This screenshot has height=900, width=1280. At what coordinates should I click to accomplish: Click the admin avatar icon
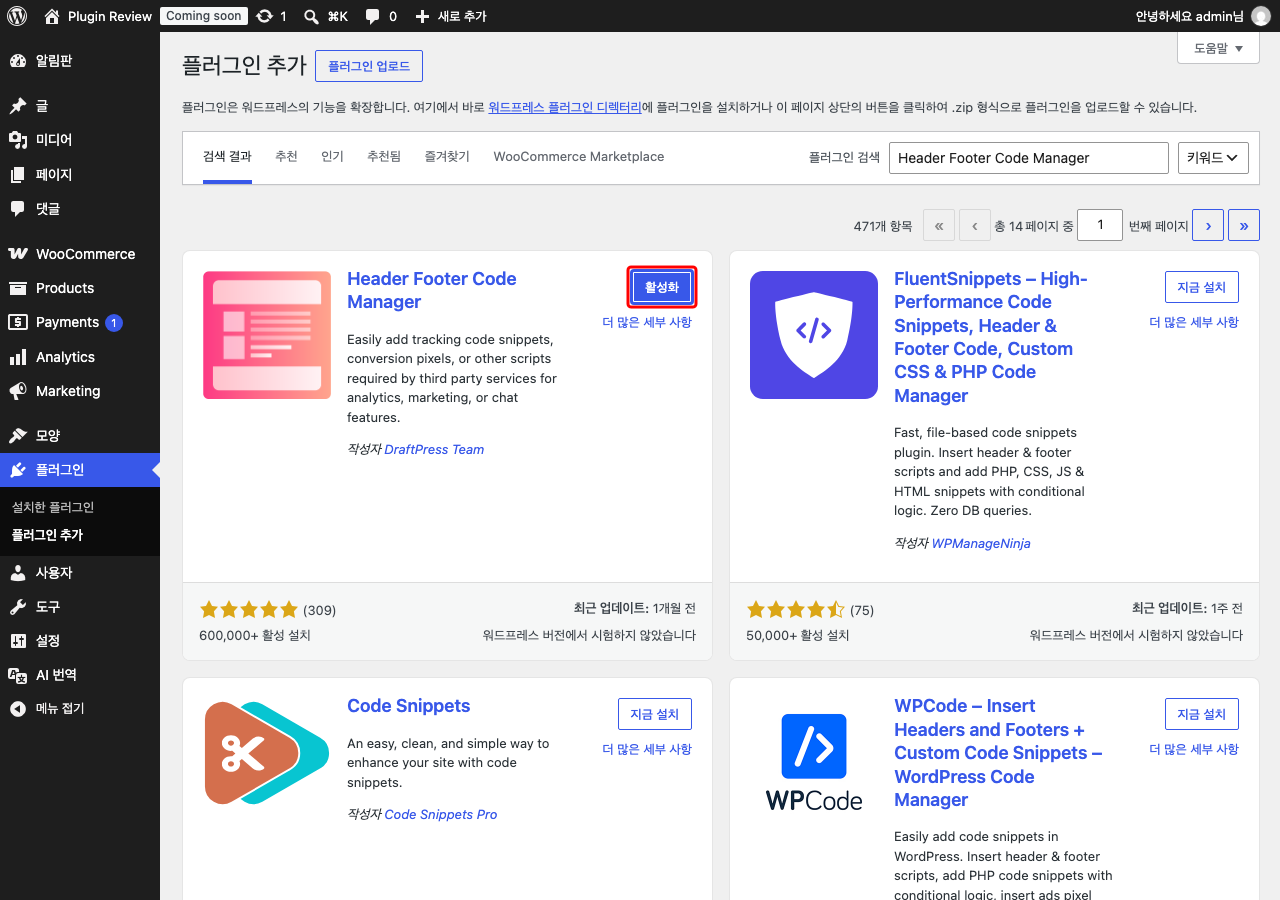pyautogui.click(x=1260, y=16)
